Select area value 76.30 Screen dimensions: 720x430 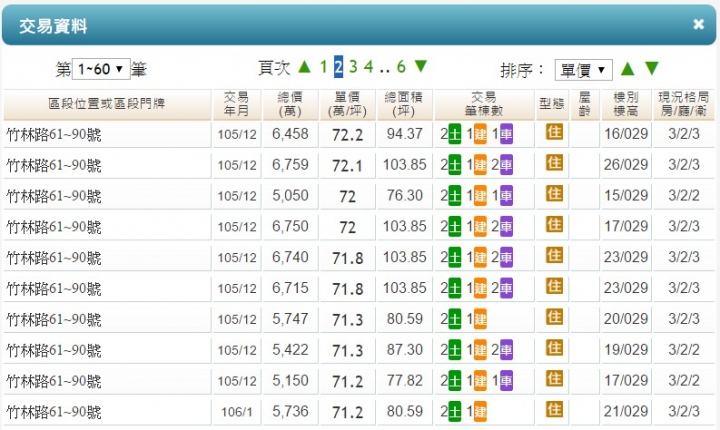pos(405,195)
